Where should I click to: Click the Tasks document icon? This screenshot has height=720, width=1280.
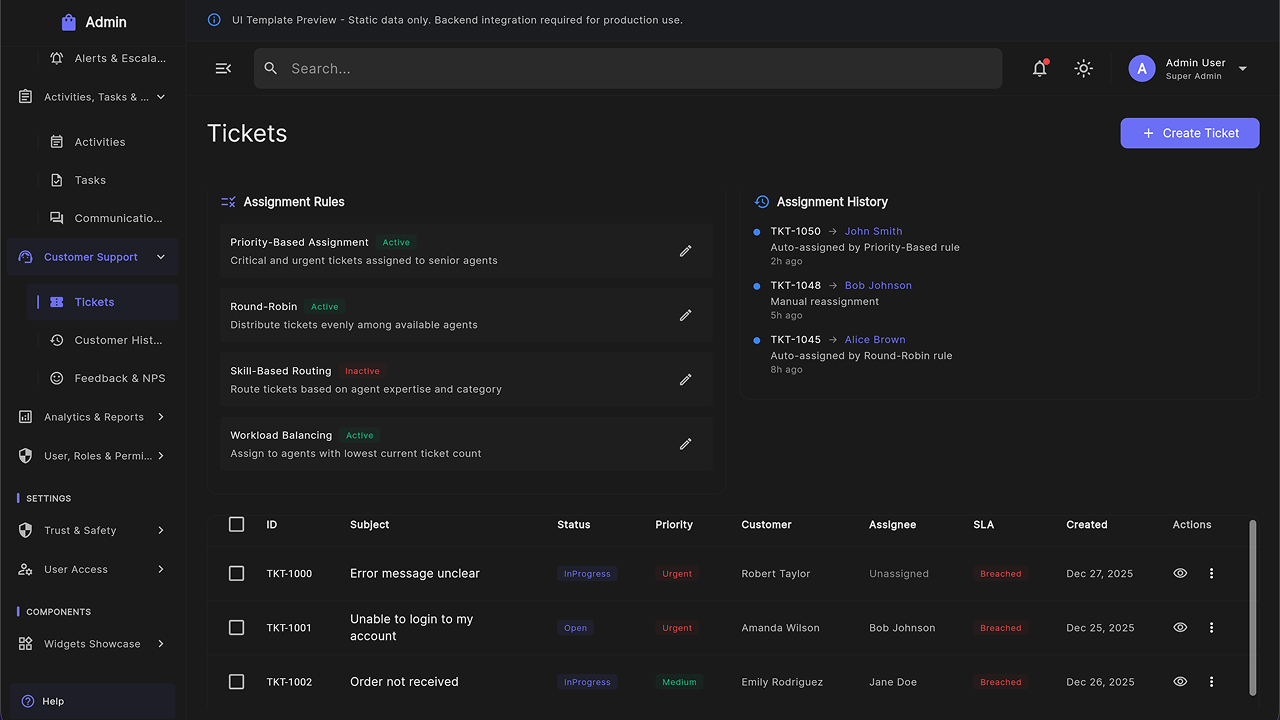pos(57,180)
